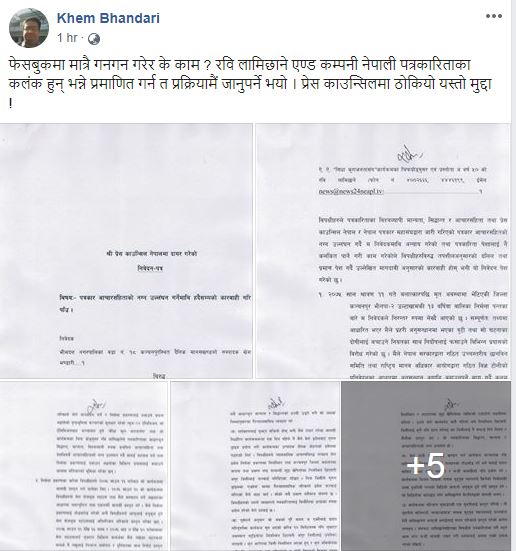516x551 pixels.
Task: Click the heading line above निवेदन-पत्र title
Action: pos(151,253)
